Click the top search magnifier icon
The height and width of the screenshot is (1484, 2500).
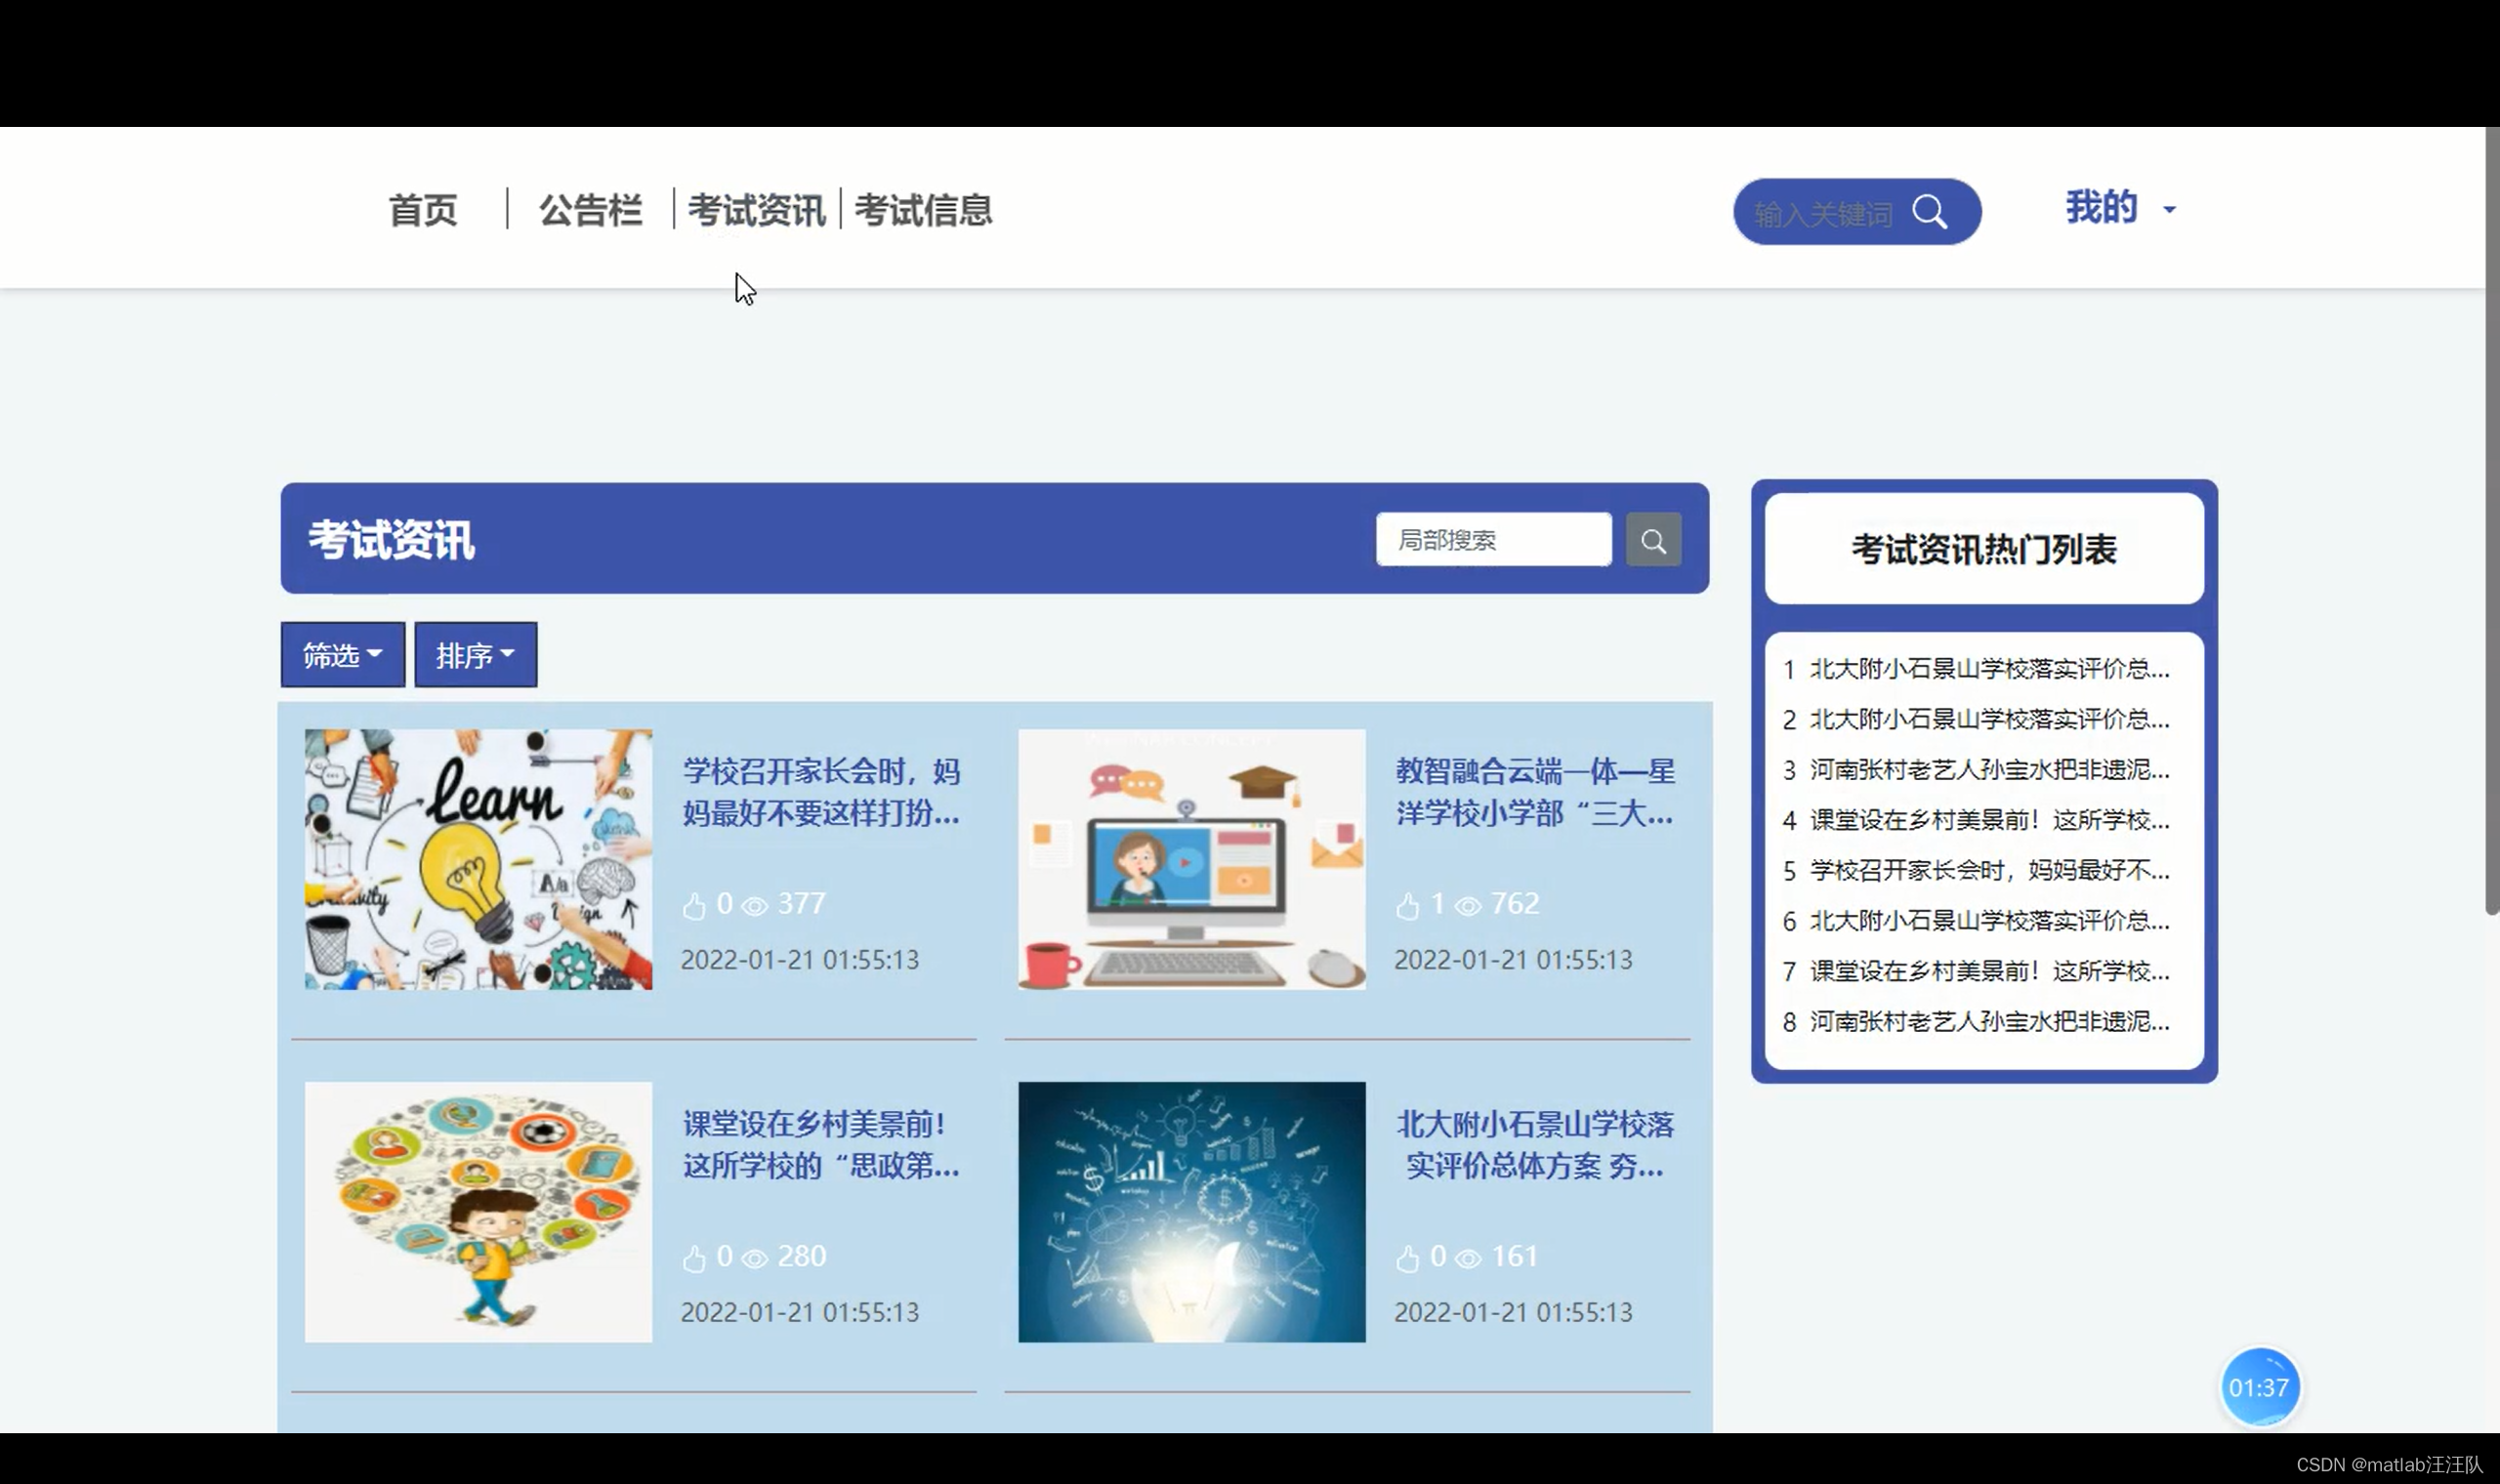1931,211
